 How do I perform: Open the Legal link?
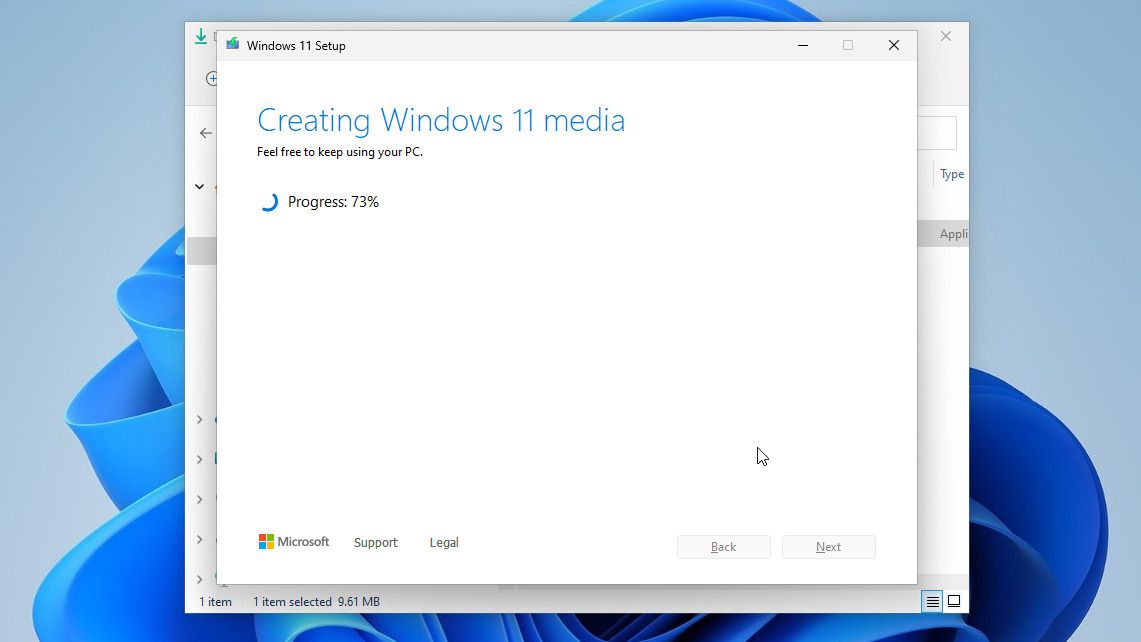(444, 542)
